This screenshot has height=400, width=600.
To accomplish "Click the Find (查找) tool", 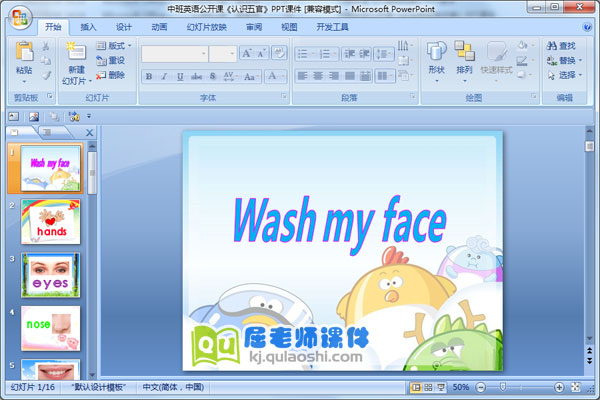I will coord(561,45).
